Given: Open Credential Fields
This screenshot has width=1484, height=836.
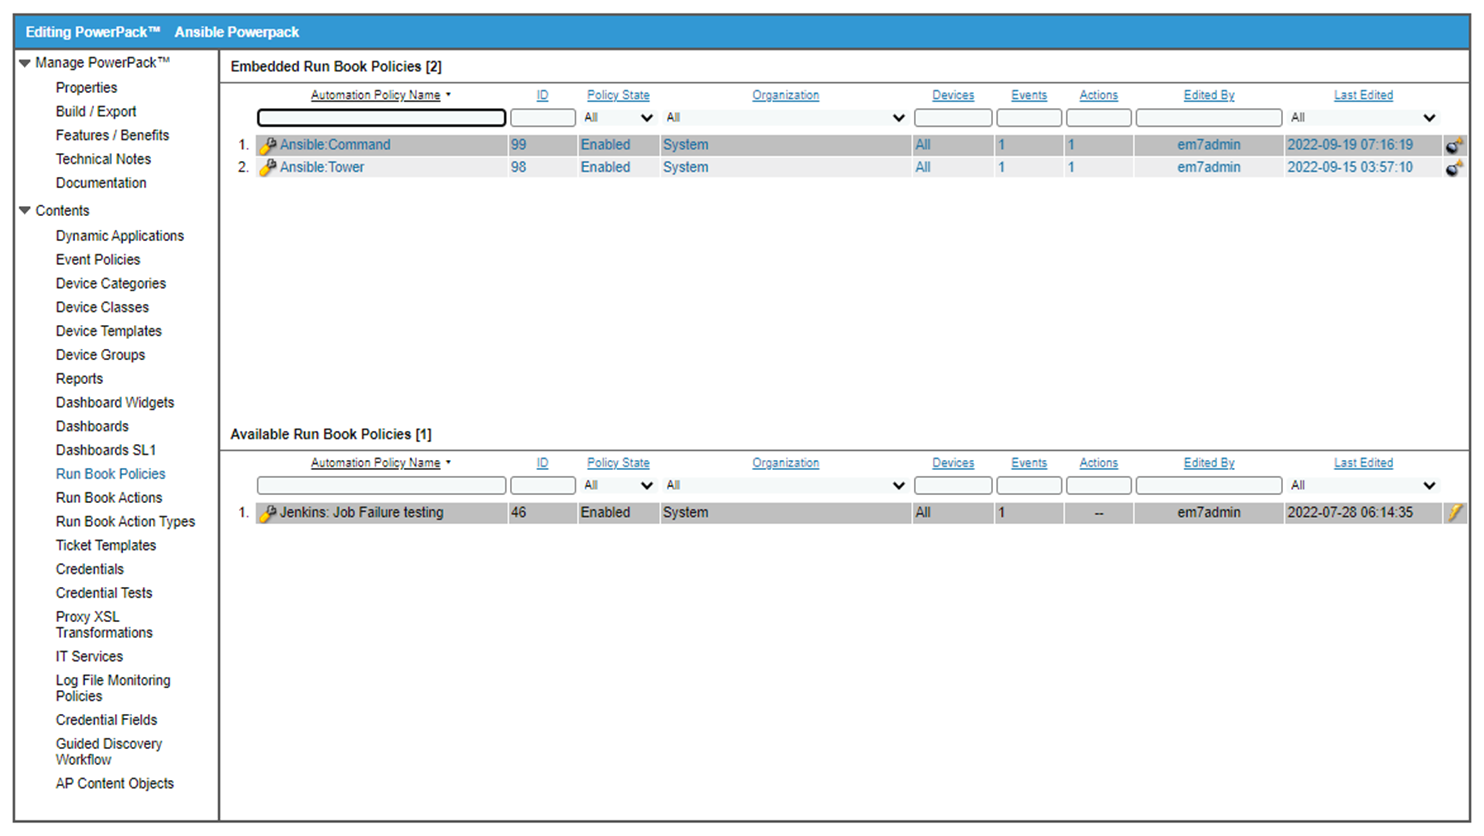Looking at the screenshot, I should click(x=106, y=721).
